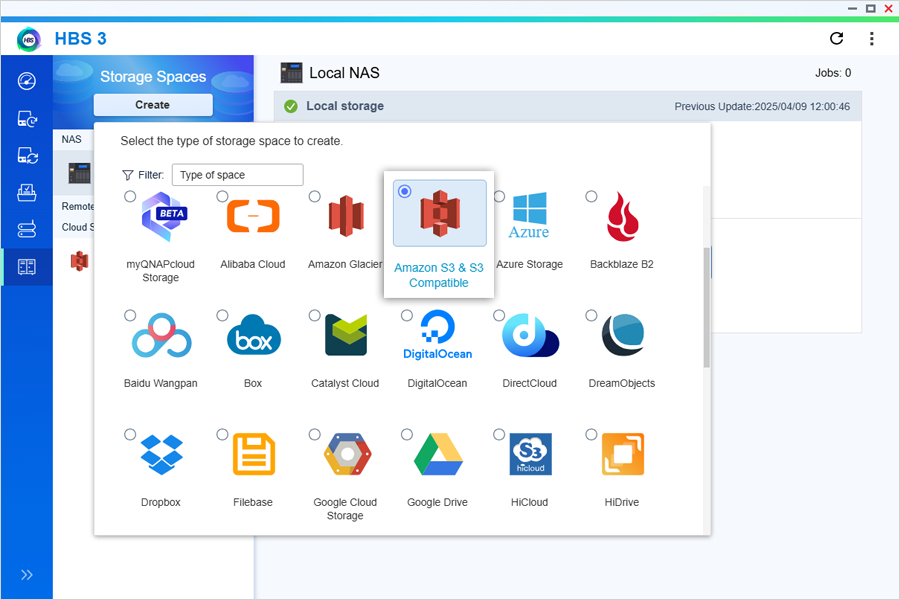Viewport: 900px width, 600px height.
Task: Click the HiCloud S3 logo icon
Action: pos(531,454)
